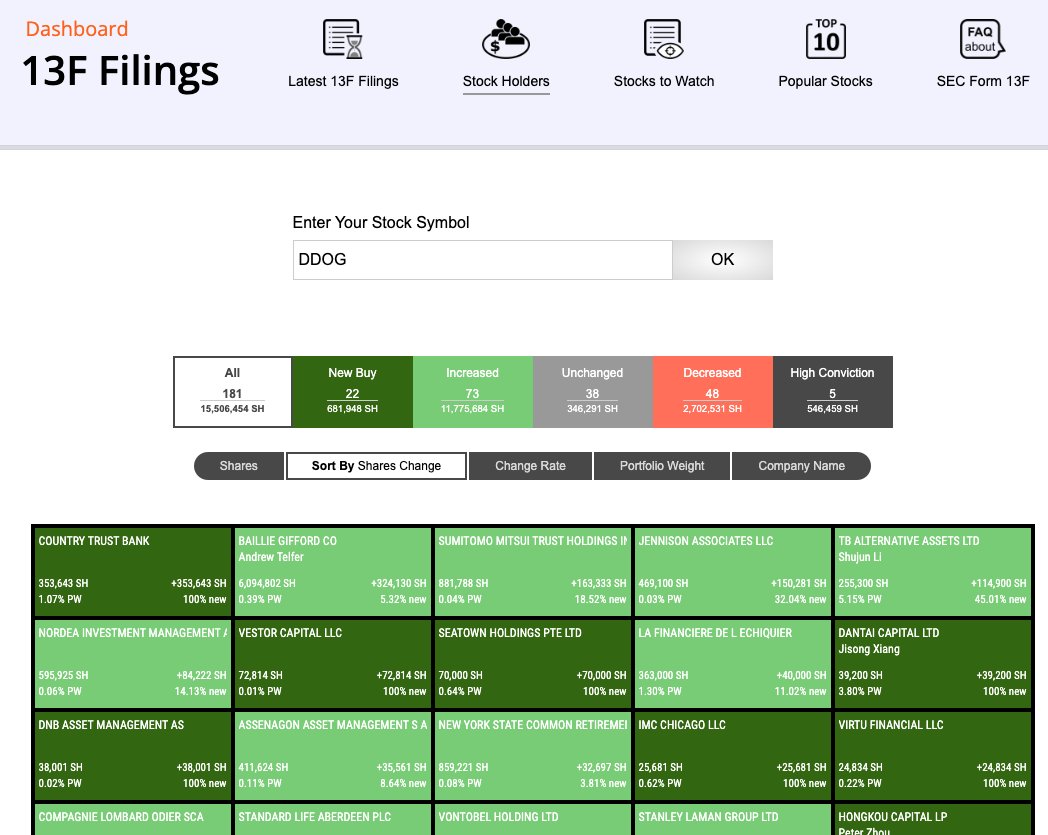Viewport: 1048px width, 835px height.
Task: Select the Increased positions filter
Action: 472,391
